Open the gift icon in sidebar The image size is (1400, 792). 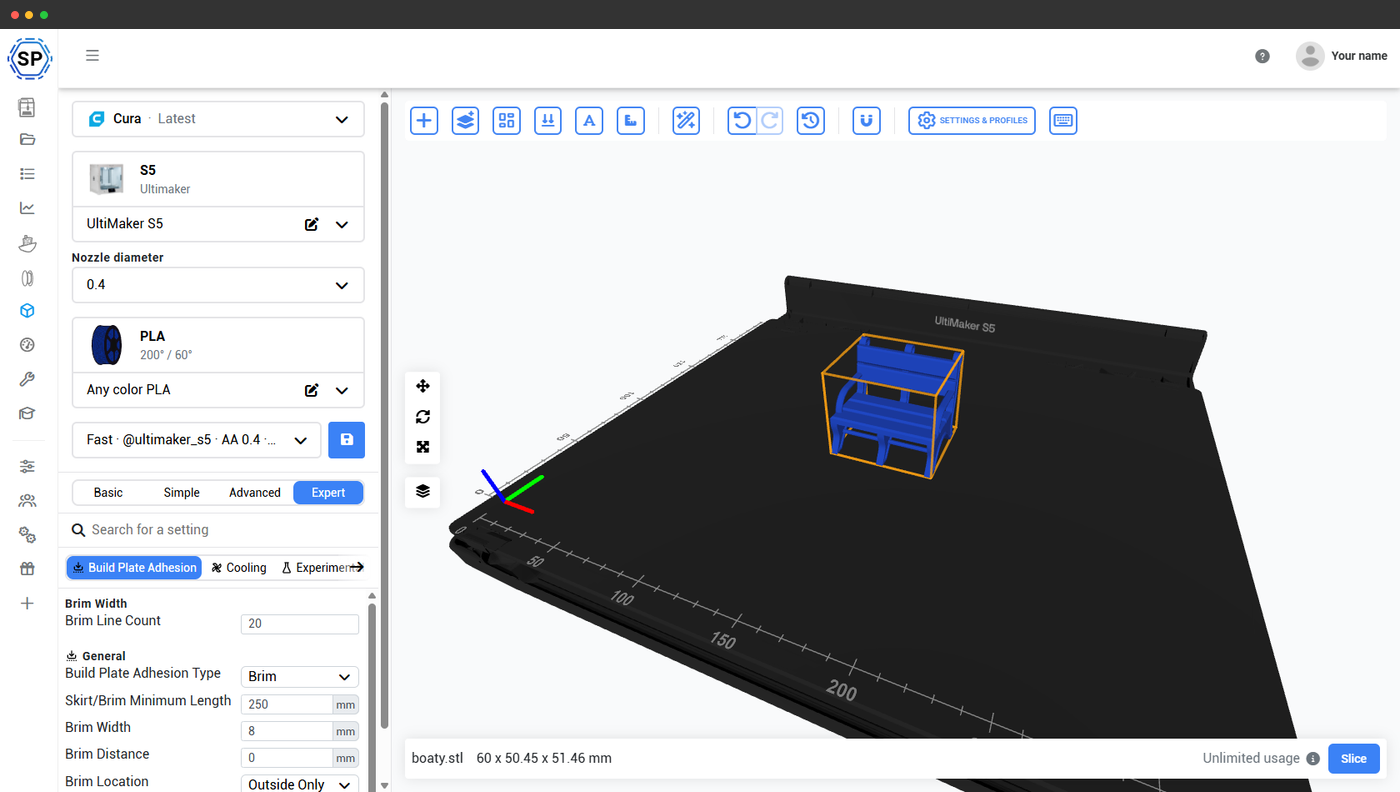coord(27,569)
